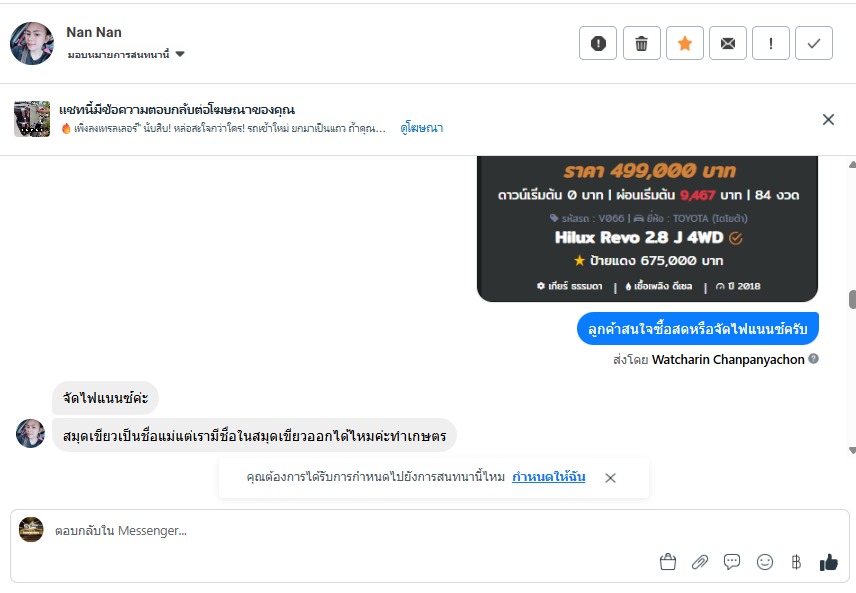Mark conversation done with checkmark icon

814,43
